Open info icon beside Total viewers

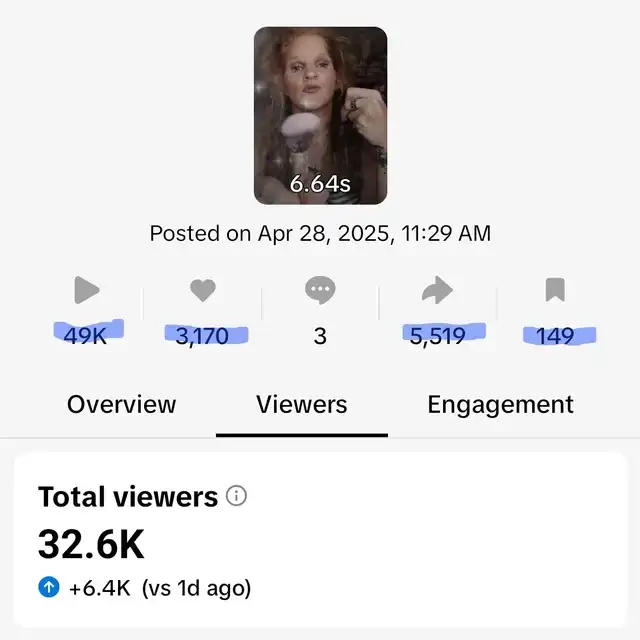(x=237, y=496)
